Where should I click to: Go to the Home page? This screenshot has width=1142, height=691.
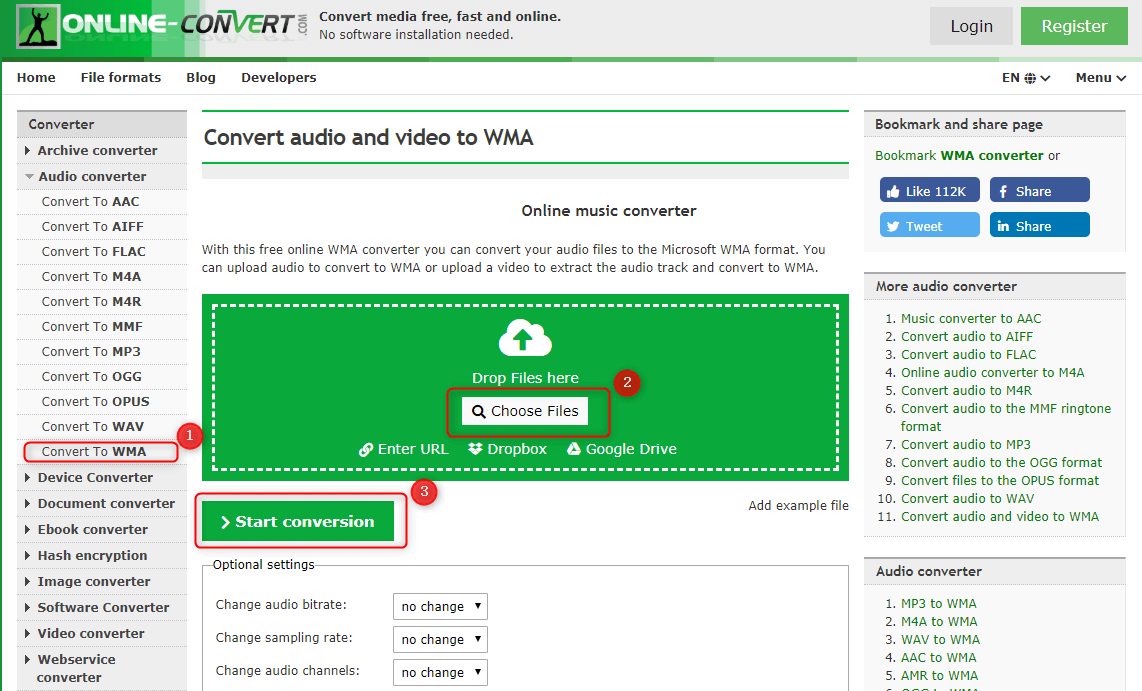[36, 78]
